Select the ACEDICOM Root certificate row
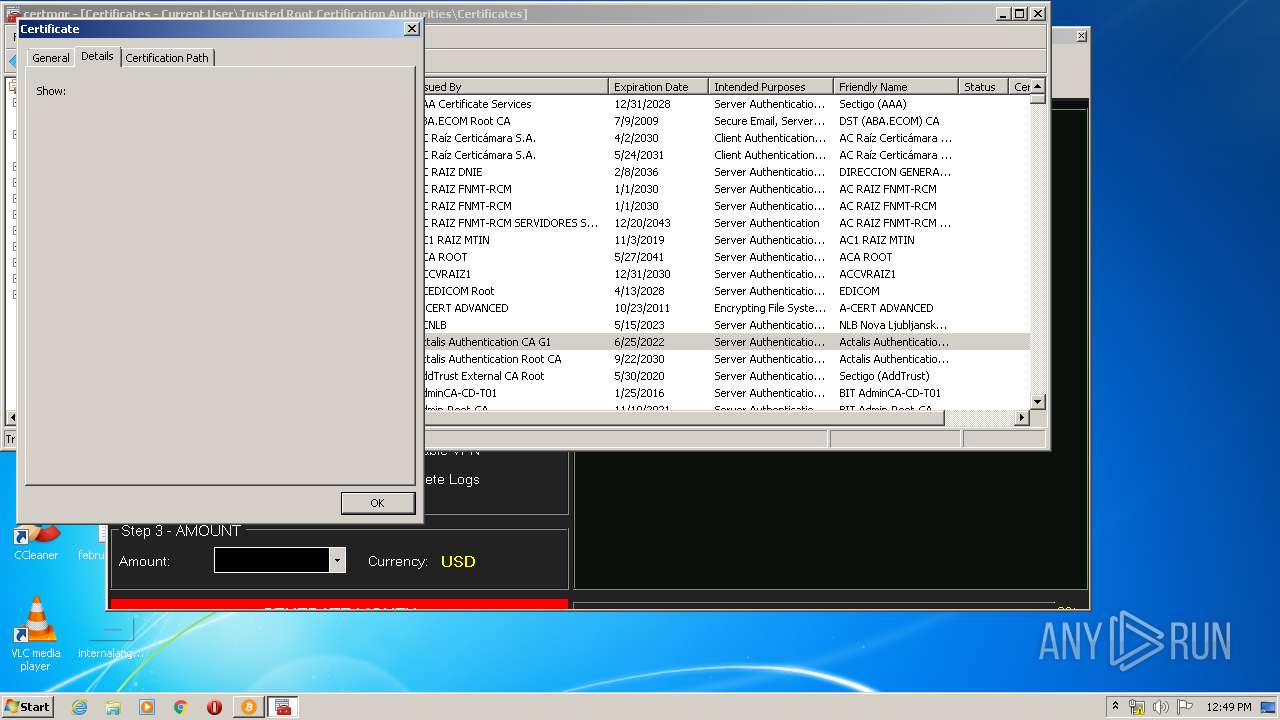1280x720 pixels. click(x=725, y=291)
